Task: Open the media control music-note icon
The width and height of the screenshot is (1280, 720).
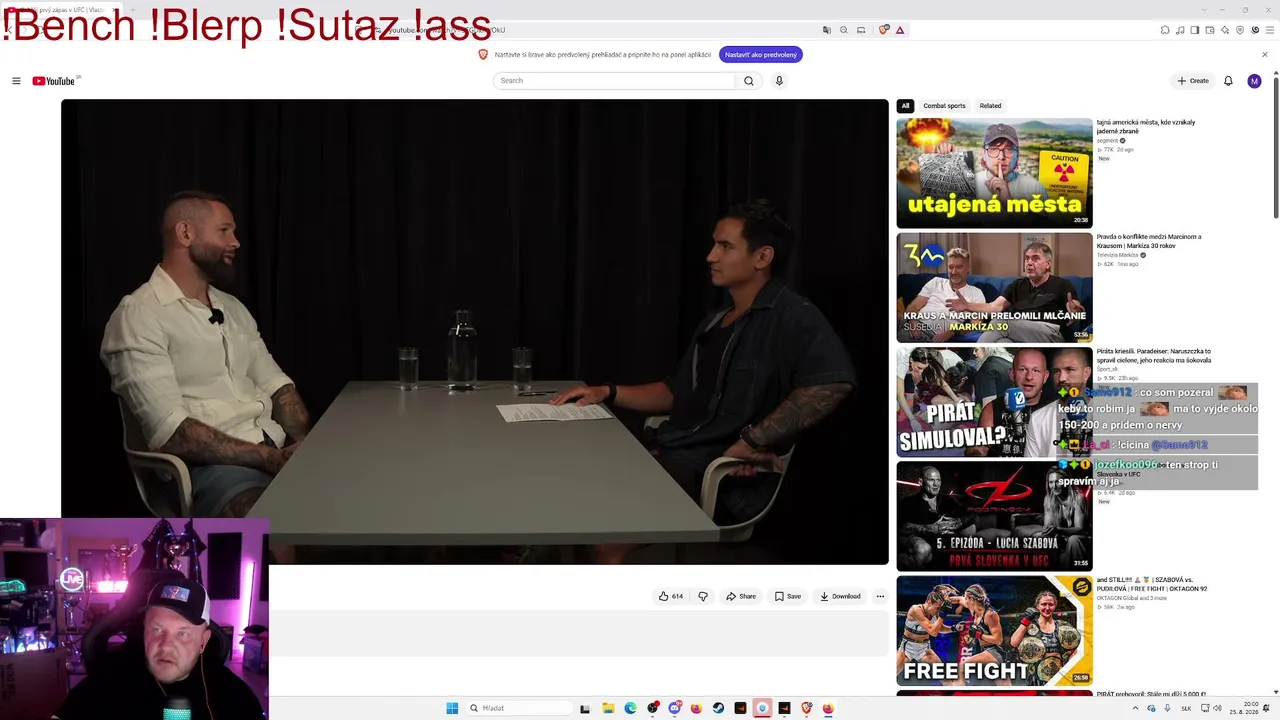Action: pyautogui.click(x=1180, y=30)
